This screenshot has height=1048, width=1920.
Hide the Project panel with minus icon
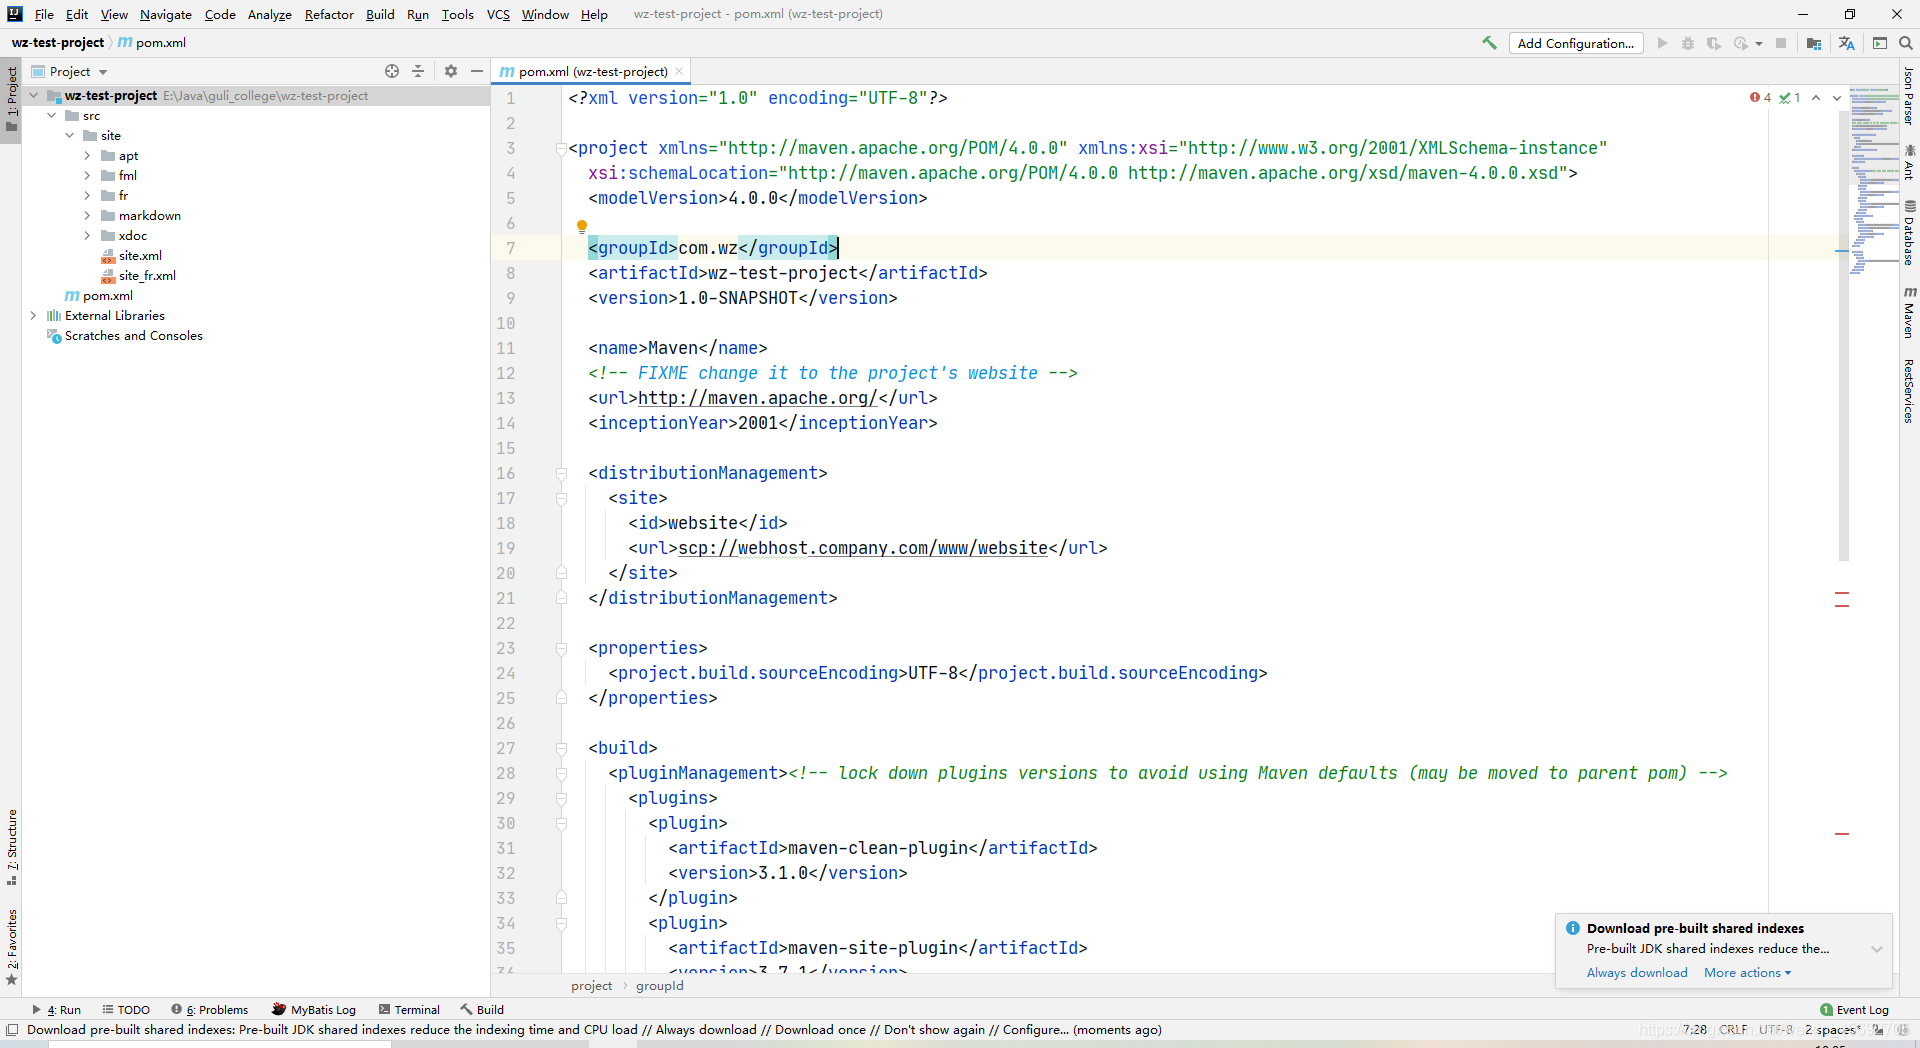[477, 71]
